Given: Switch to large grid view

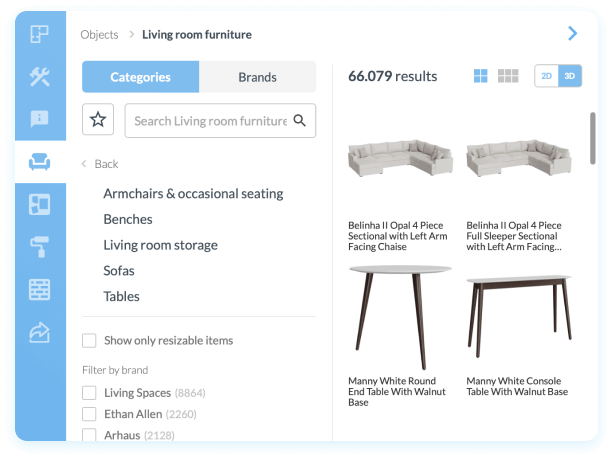Looking at the screenshot, I should 481,76.
